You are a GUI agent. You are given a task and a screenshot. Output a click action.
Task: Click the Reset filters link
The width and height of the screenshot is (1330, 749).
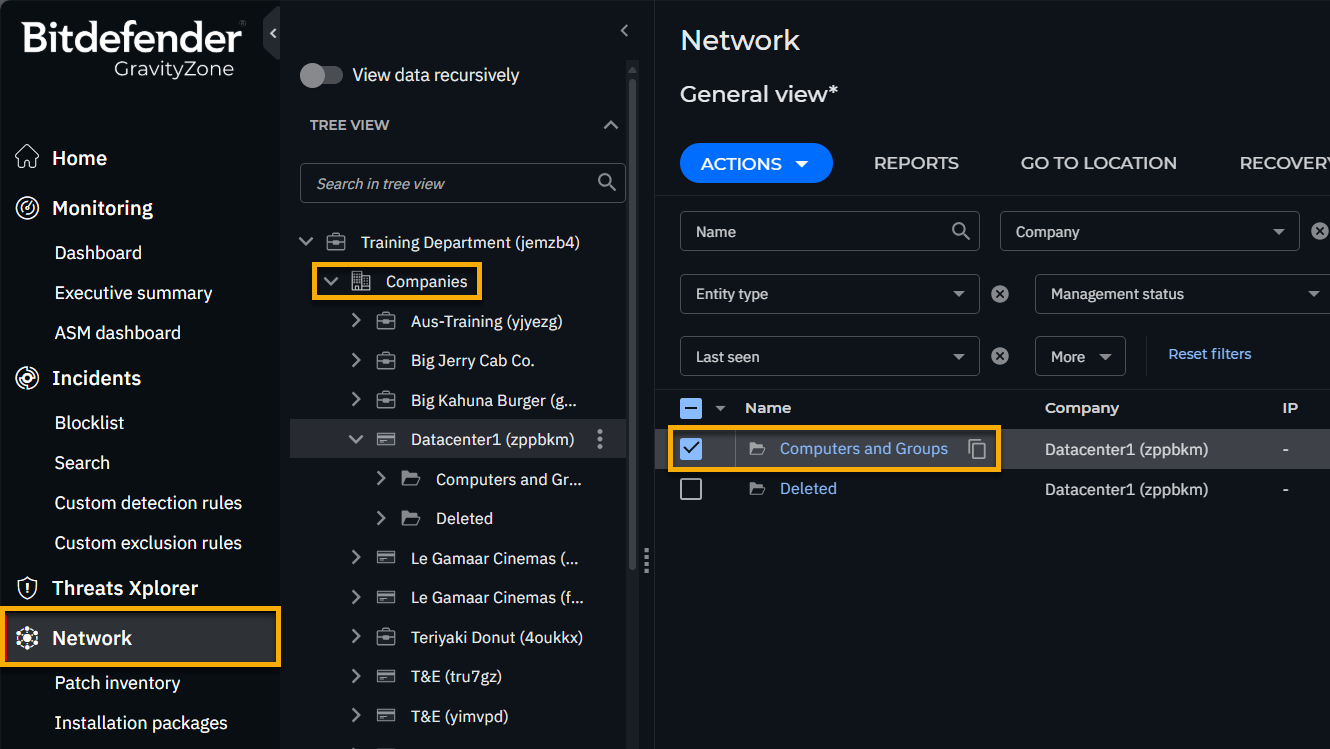tap(1209, 354)
